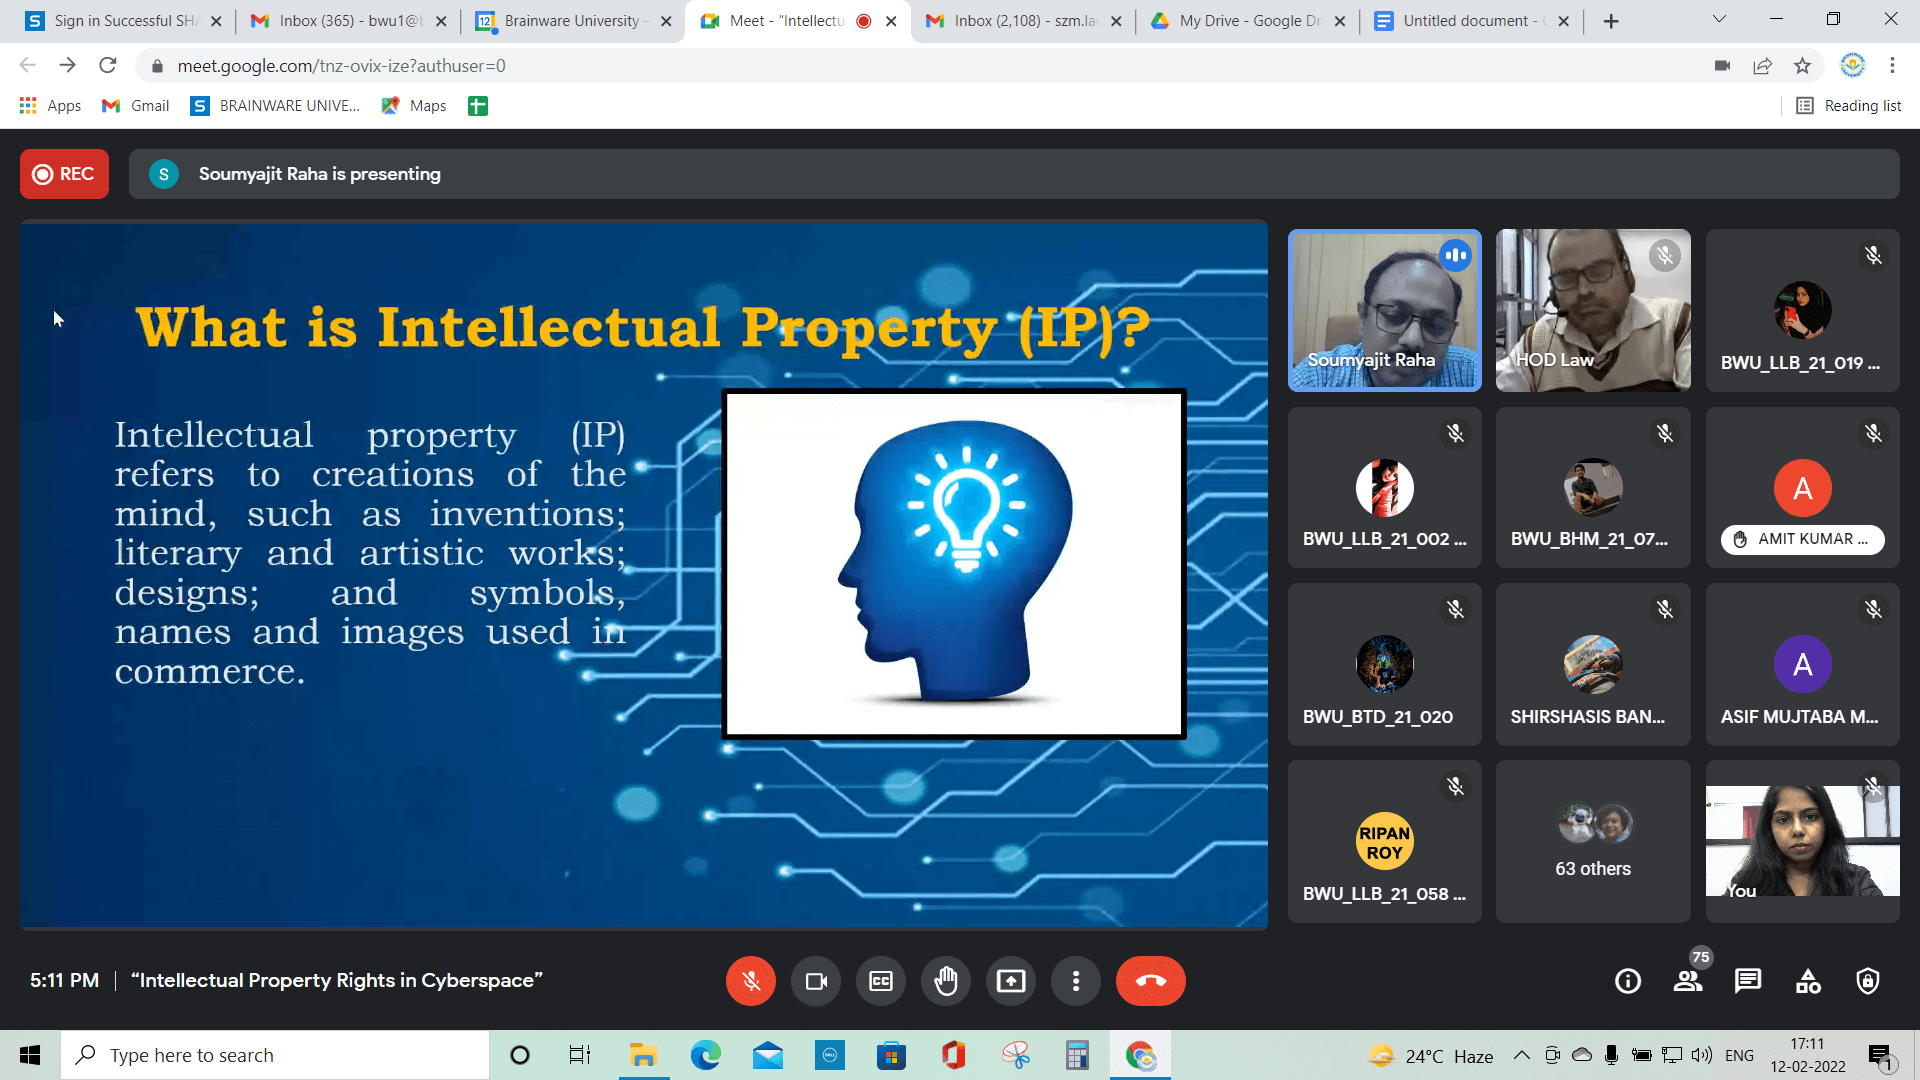This screenshot has height=1080, width=1920.
Task: Open Microsoft Edge from the taskbar
Action: coord(706,1054)
